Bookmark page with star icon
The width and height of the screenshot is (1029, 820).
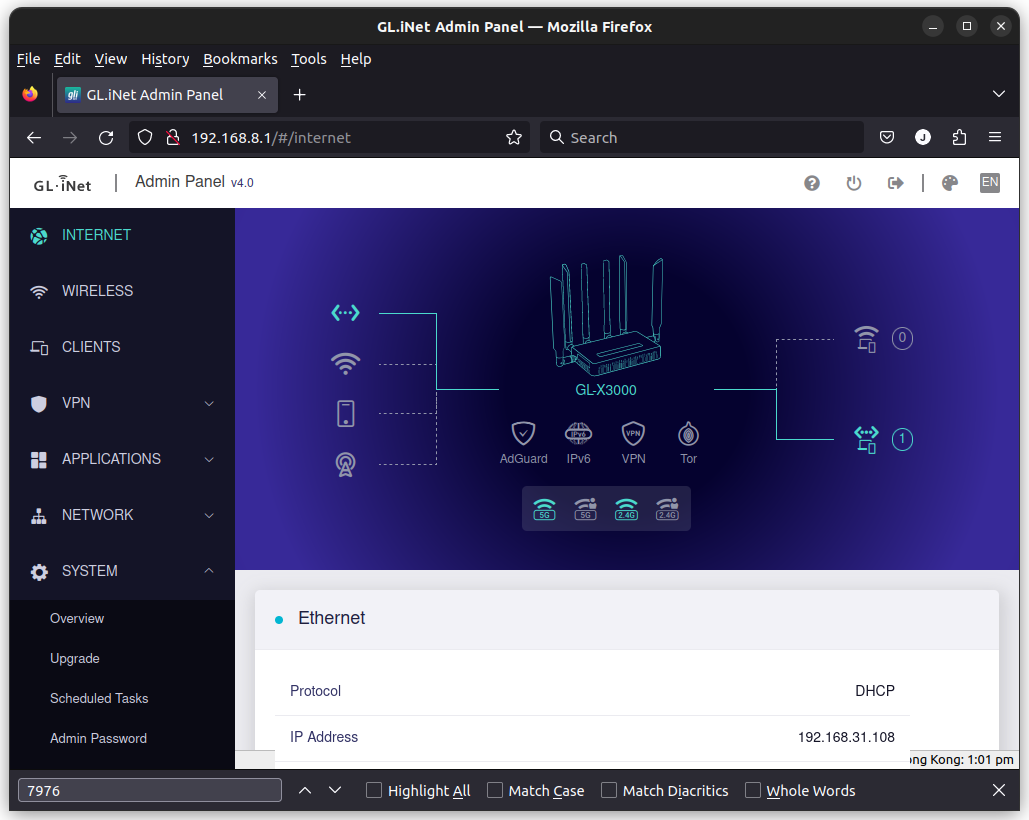tap(514, 138)
